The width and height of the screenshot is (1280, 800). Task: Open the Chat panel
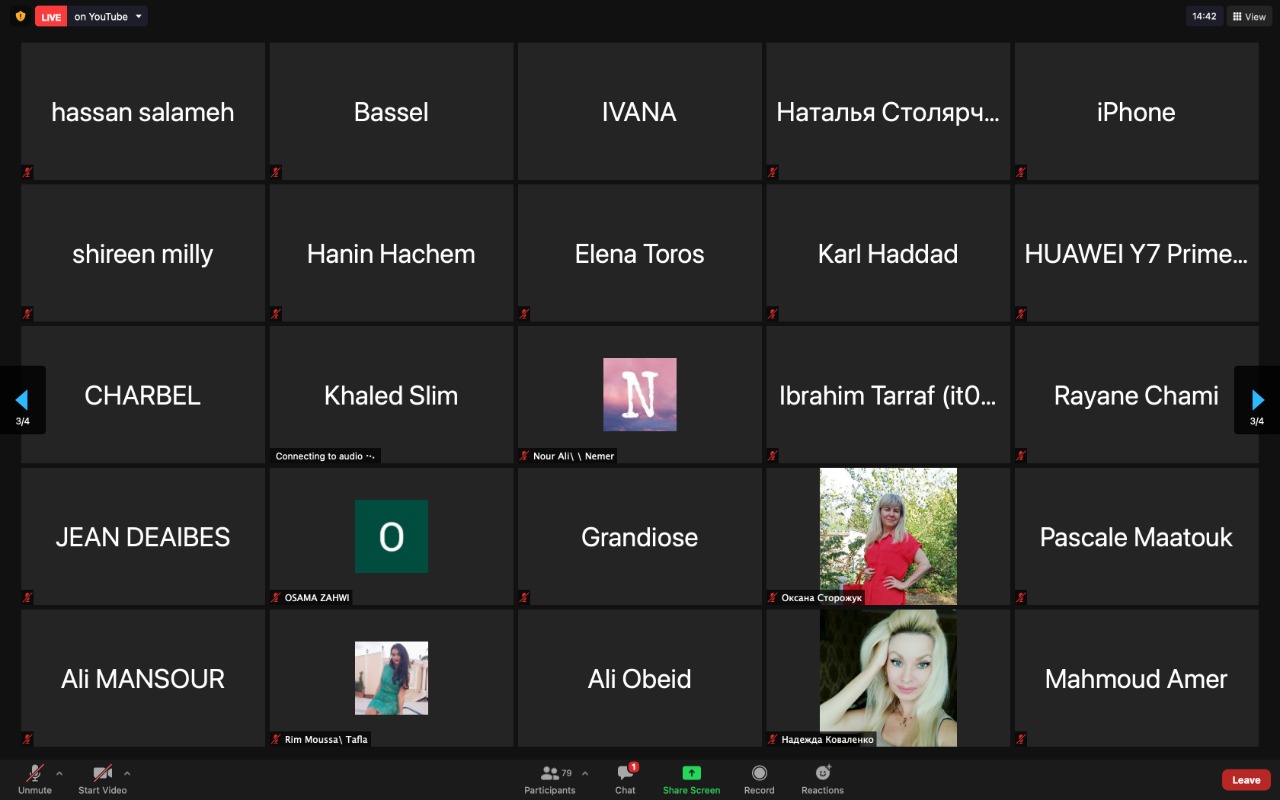point(626,773)
